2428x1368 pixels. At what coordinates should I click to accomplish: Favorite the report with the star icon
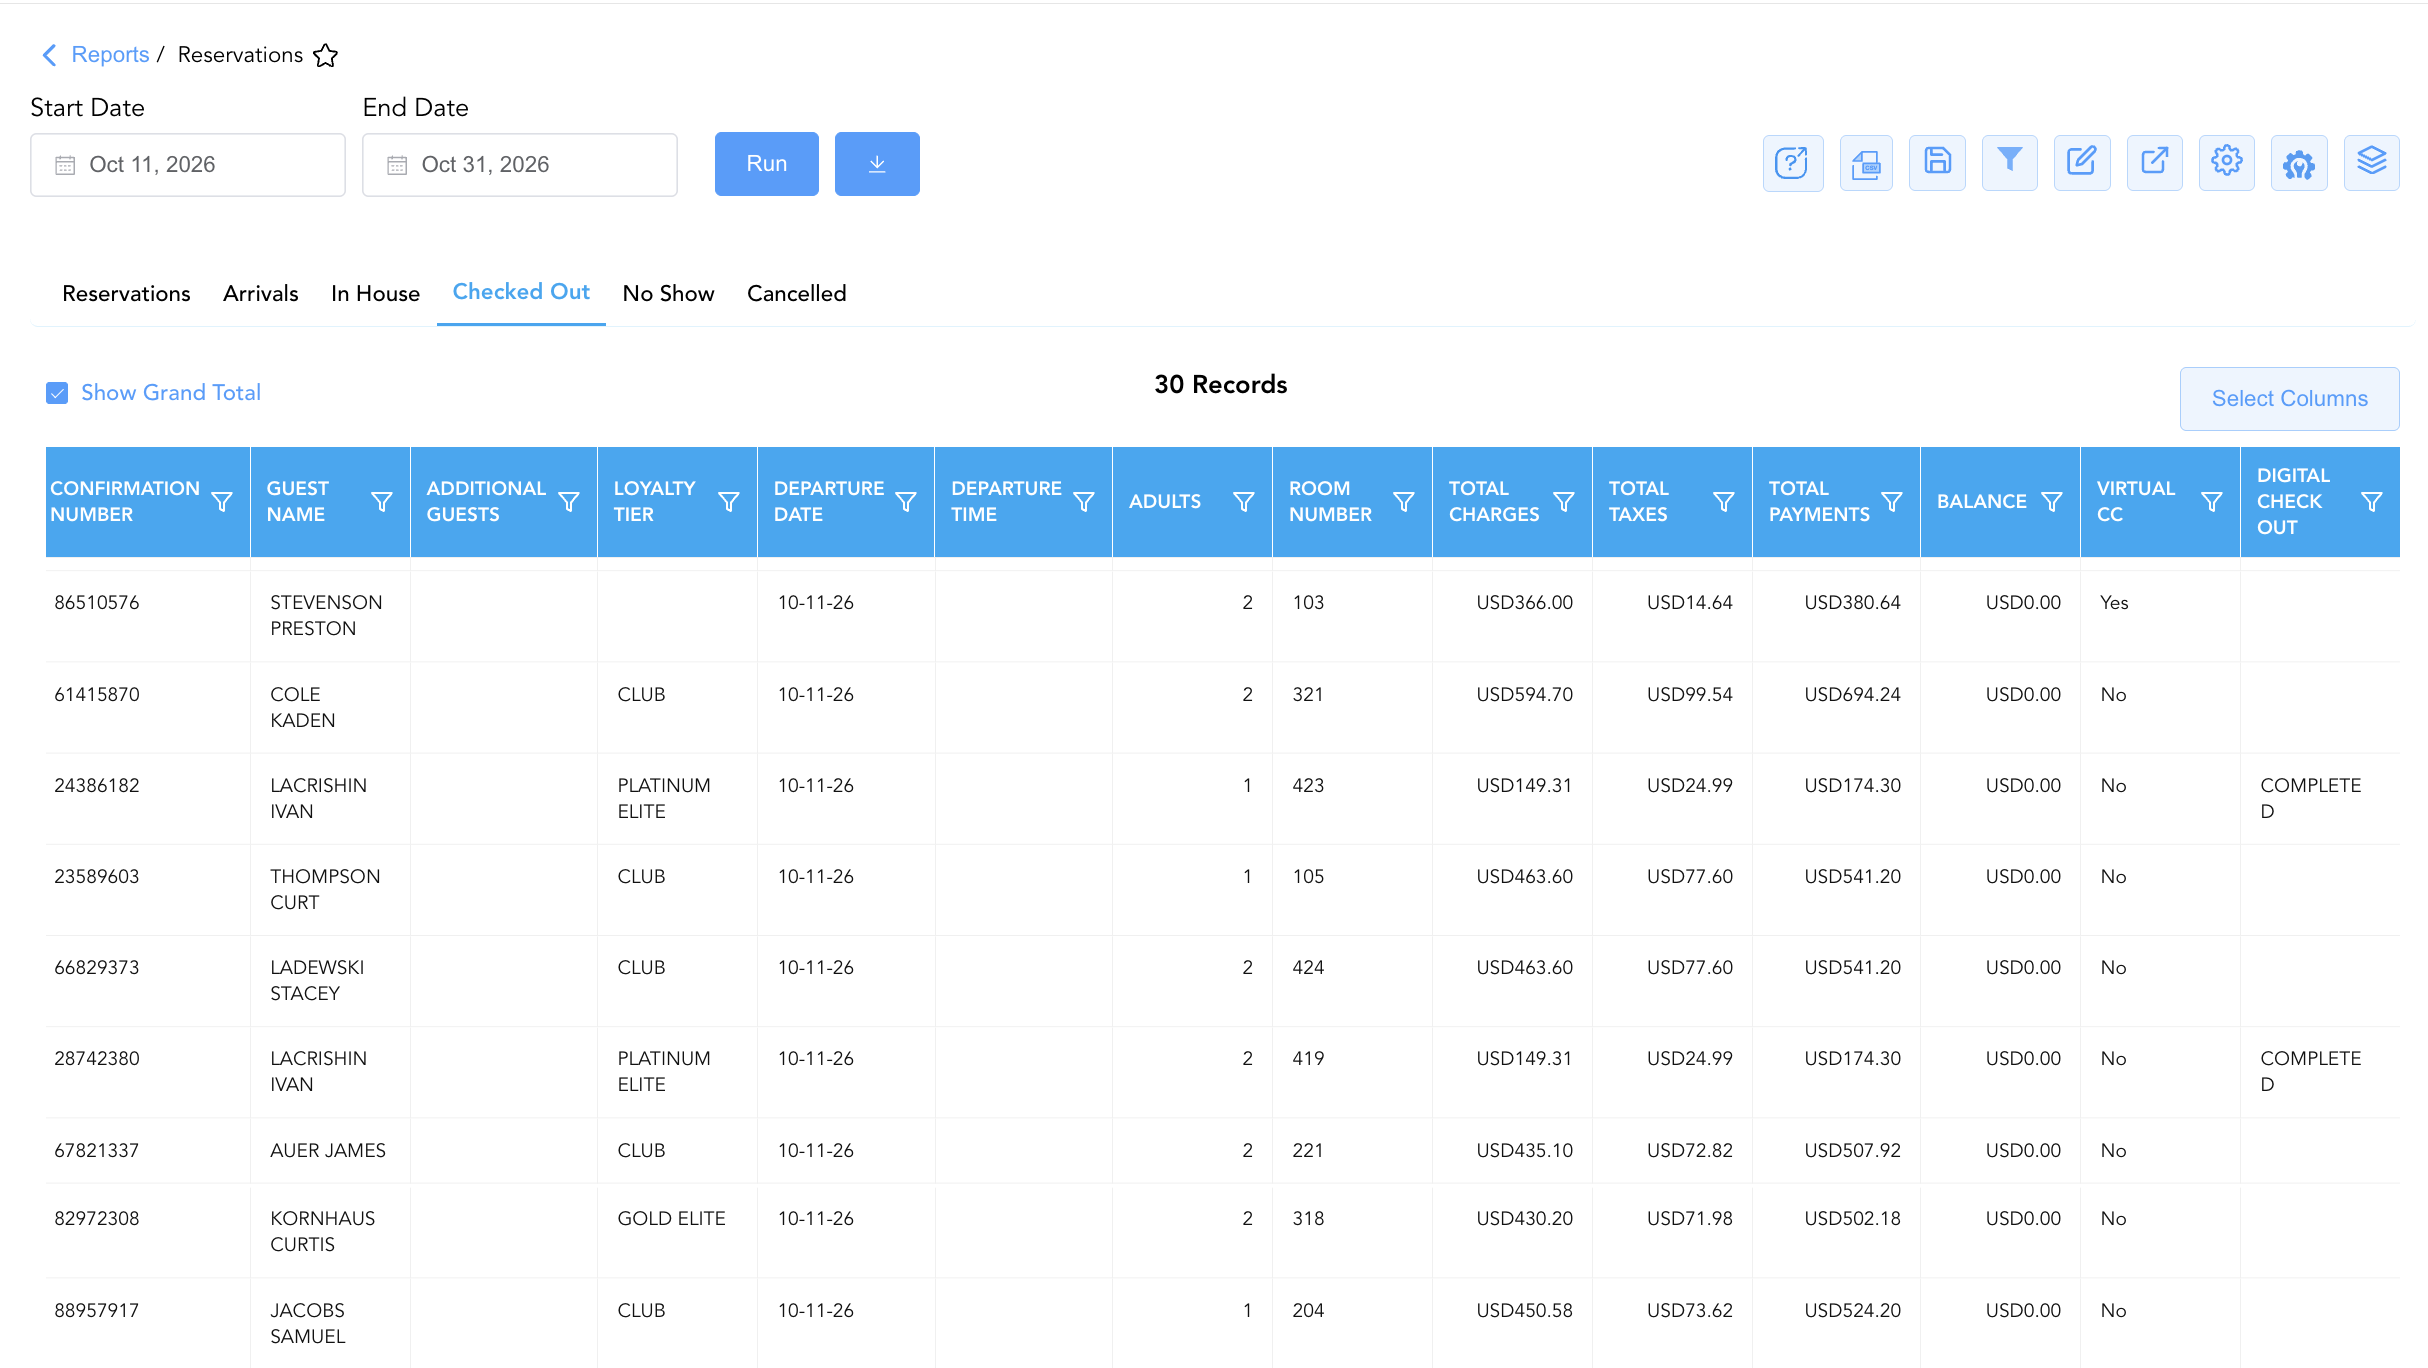[325, 55]
